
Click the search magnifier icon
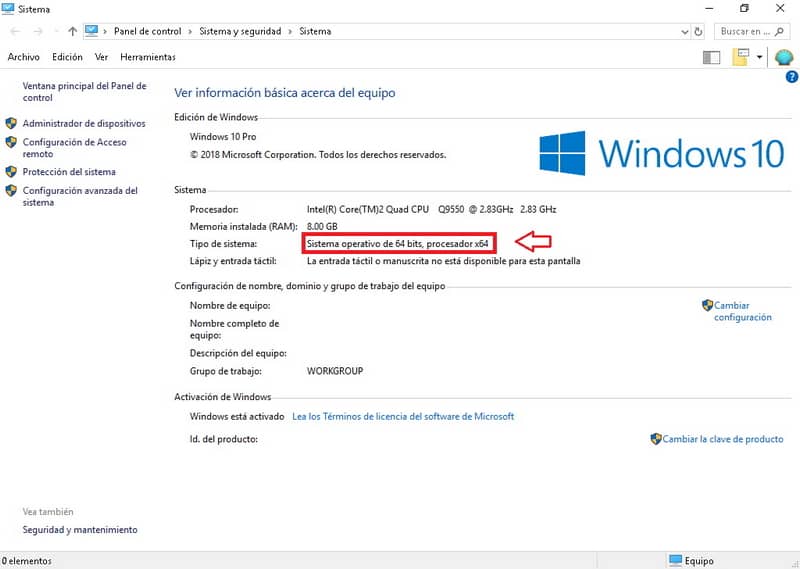click(779, 32)
